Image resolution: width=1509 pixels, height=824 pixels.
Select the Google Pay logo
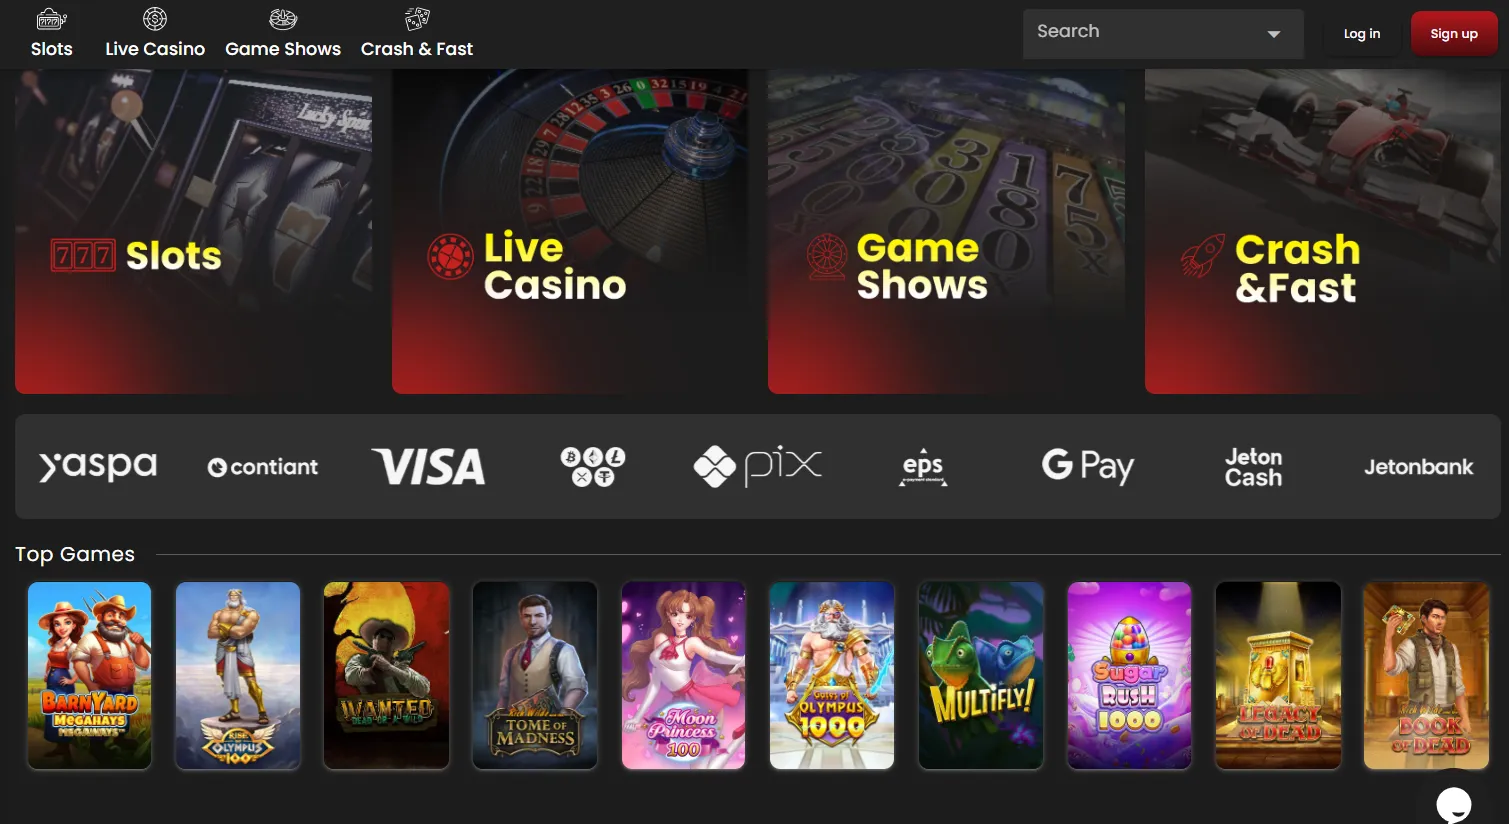(x=1088, y=466)
